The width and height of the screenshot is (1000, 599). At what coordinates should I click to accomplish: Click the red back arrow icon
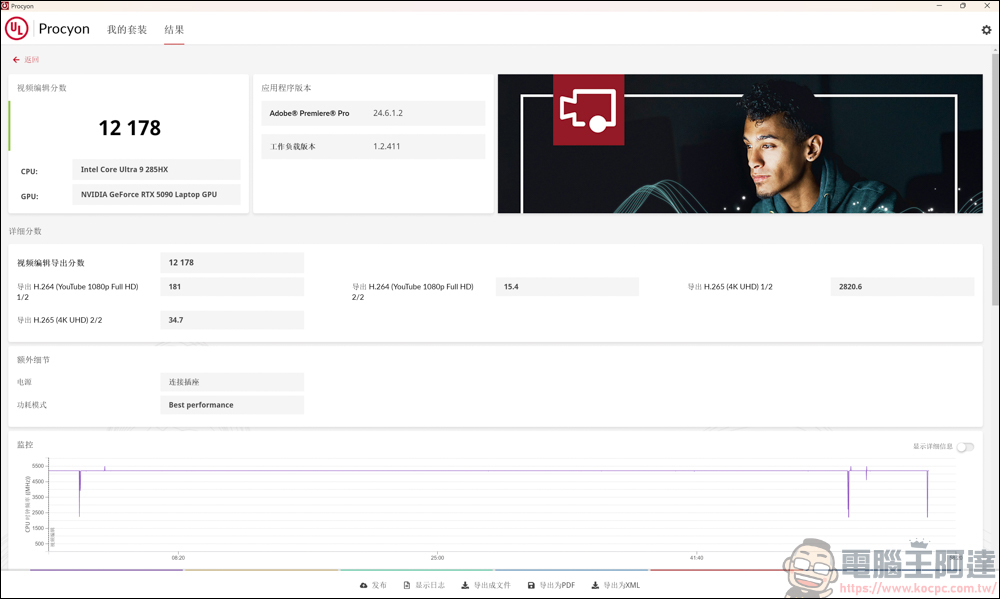(16, 59)
